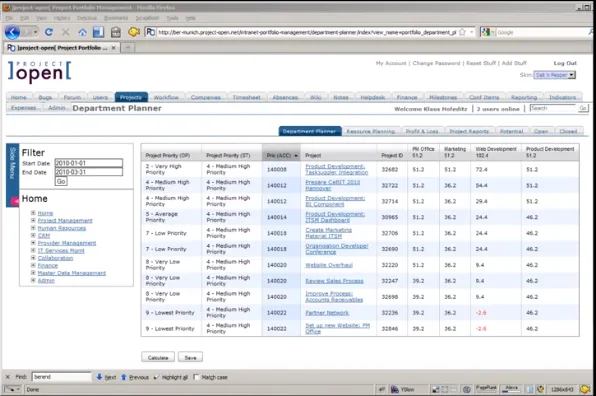Click the YSlow status bar icon
The width and height of the screenshot is (596, 396).
point(395,389)
